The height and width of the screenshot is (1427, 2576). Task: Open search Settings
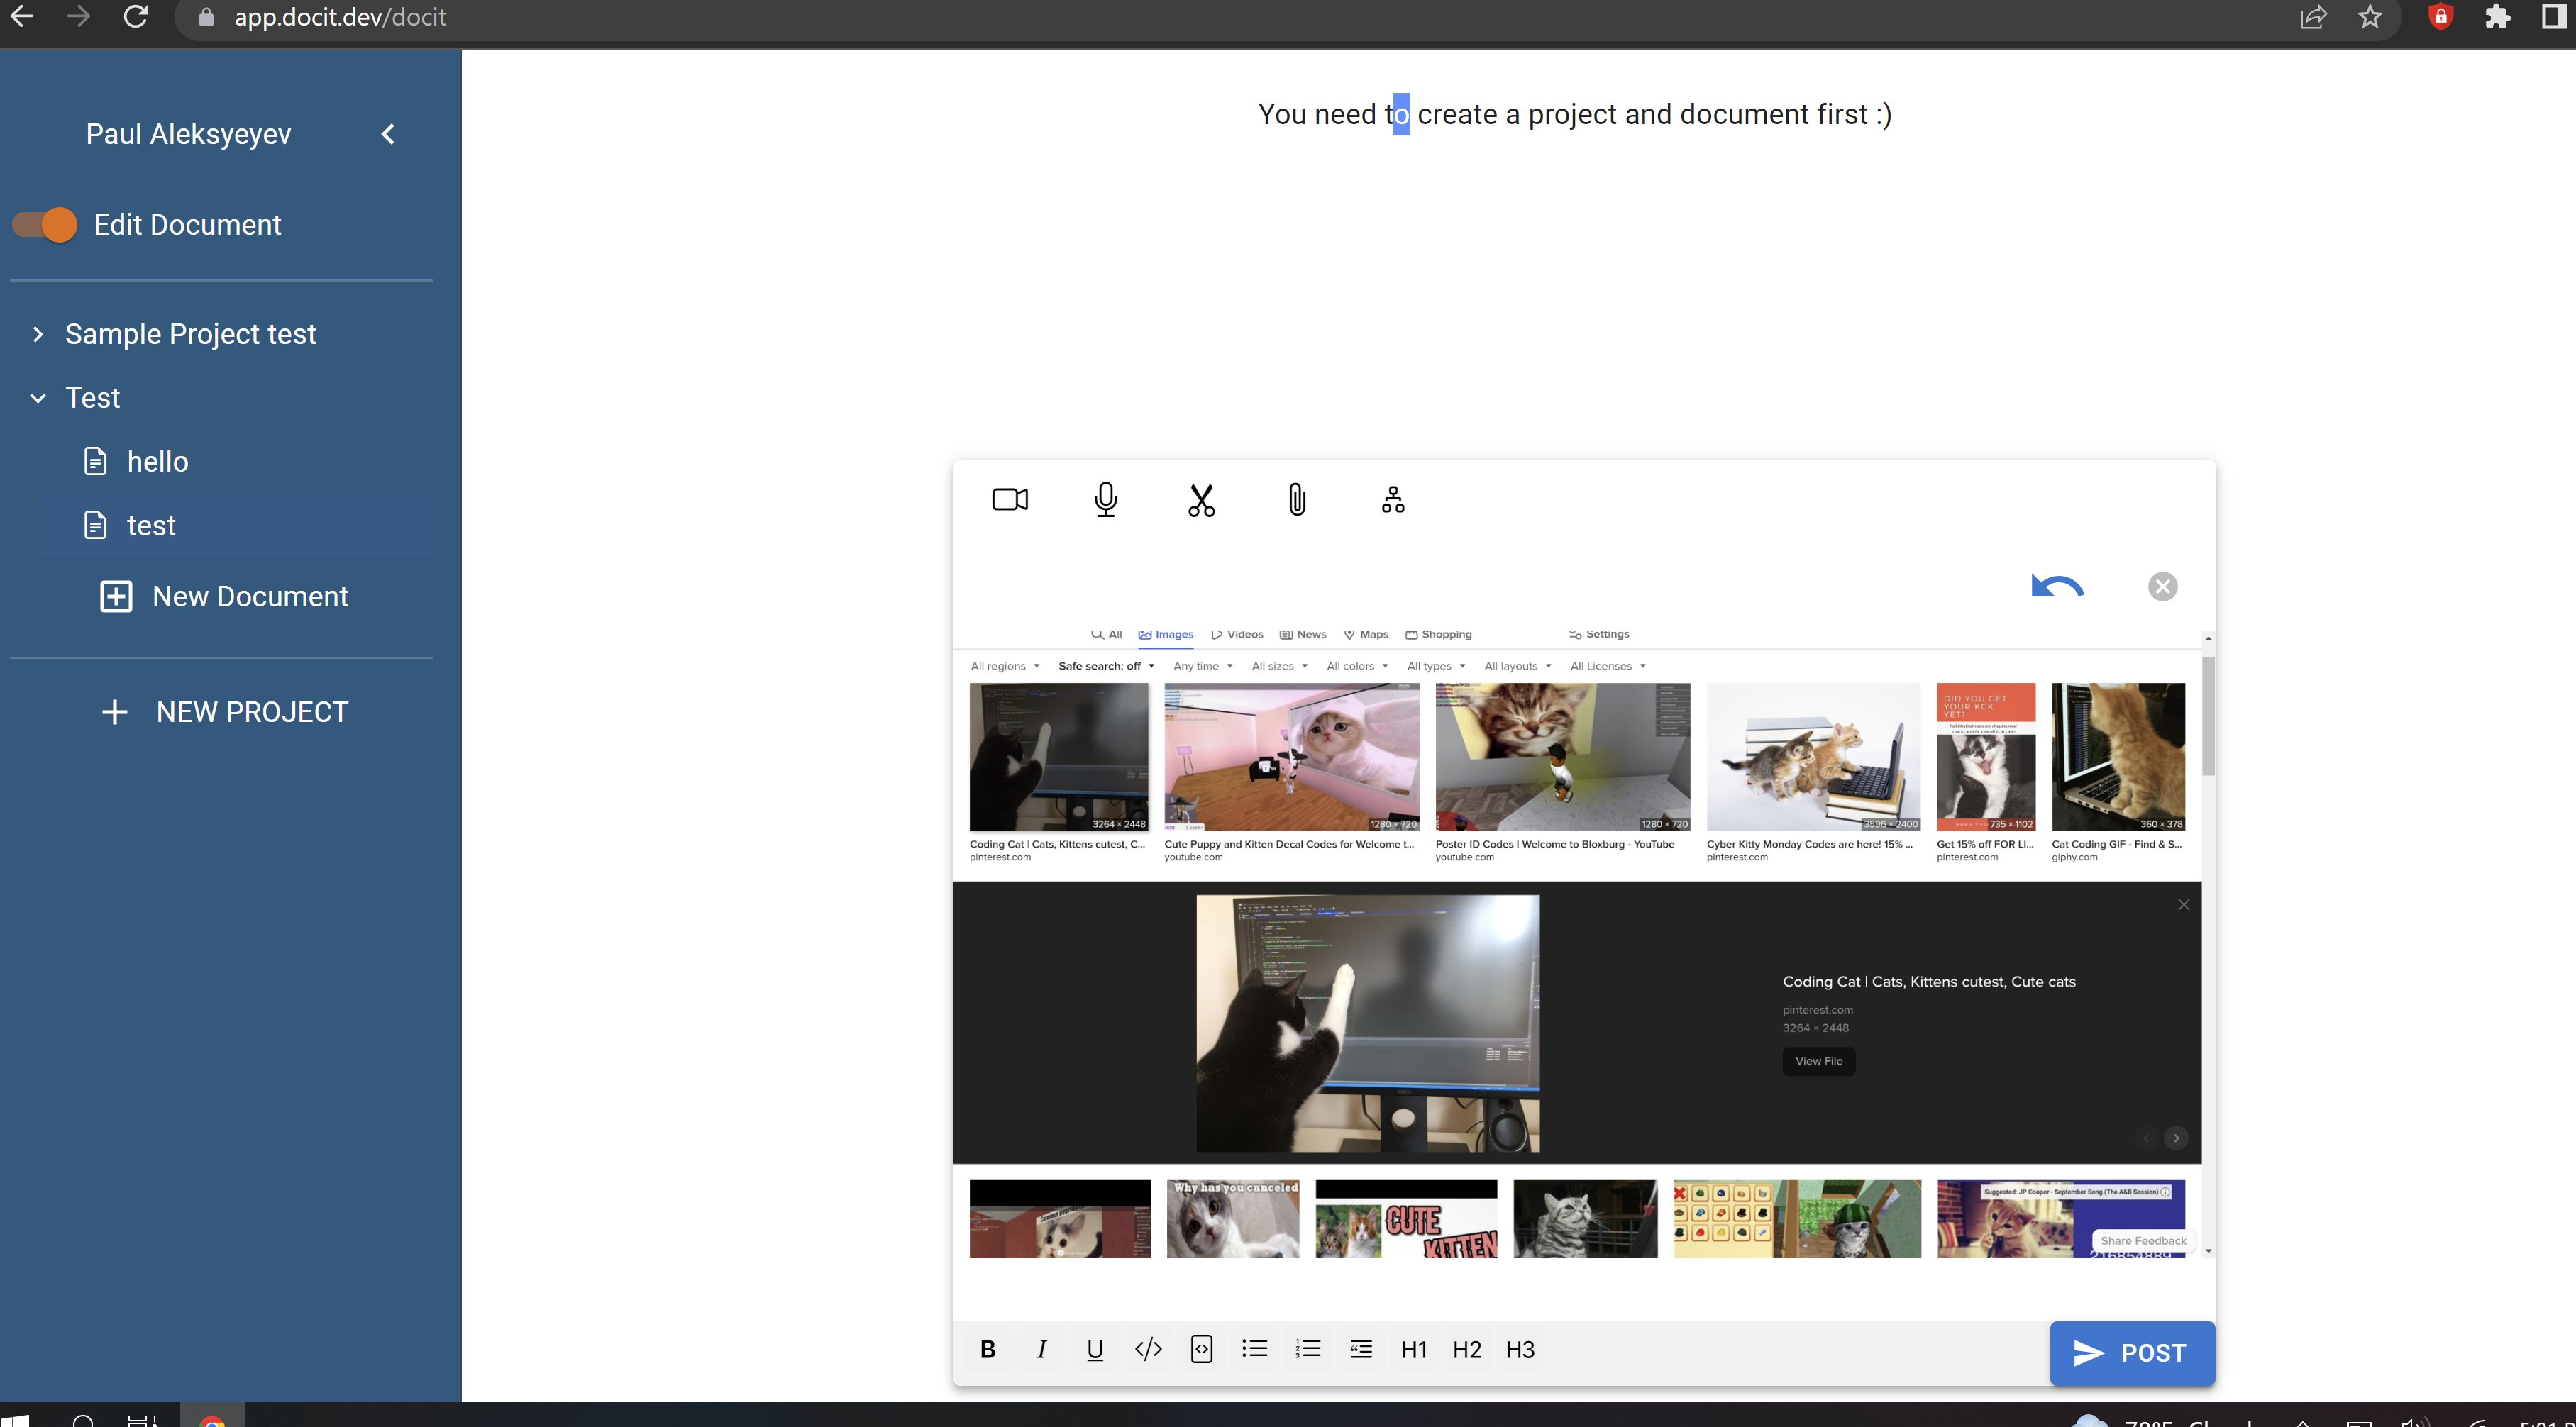[1599, 634]
